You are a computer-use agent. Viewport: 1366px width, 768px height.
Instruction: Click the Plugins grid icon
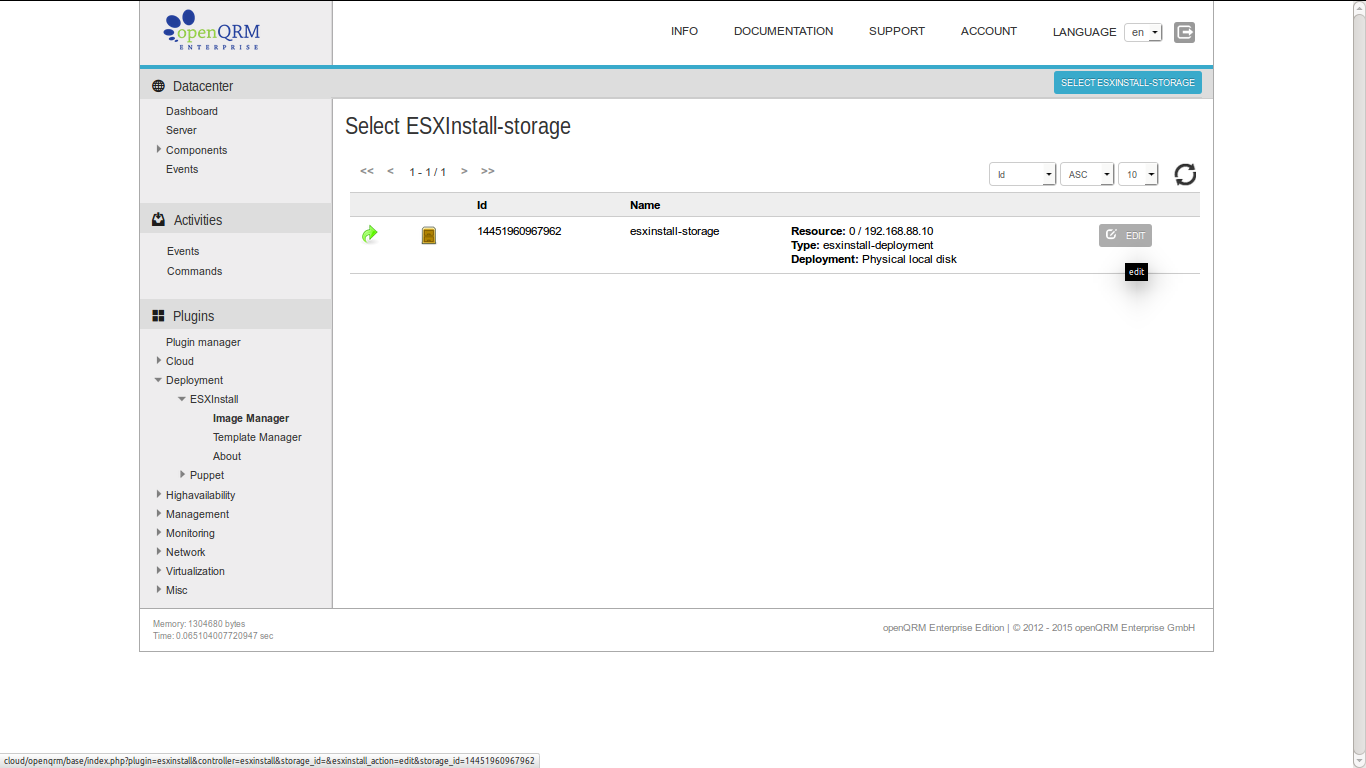pos(158,316)
